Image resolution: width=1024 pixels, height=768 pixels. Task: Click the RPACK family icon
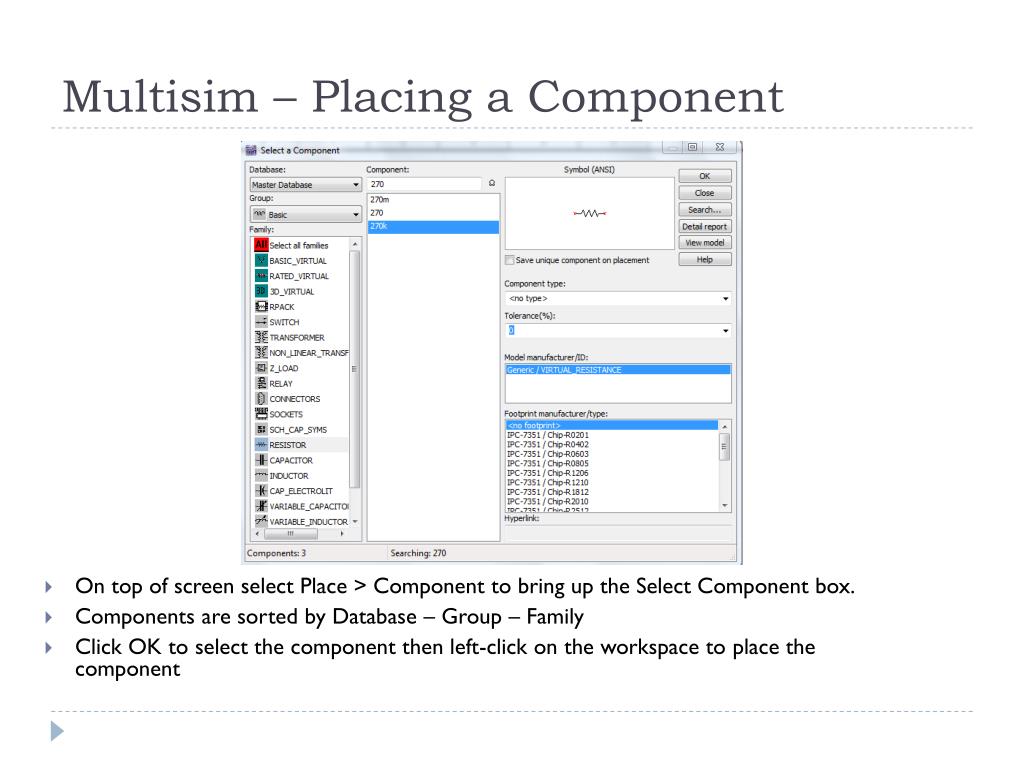(261, 306)
